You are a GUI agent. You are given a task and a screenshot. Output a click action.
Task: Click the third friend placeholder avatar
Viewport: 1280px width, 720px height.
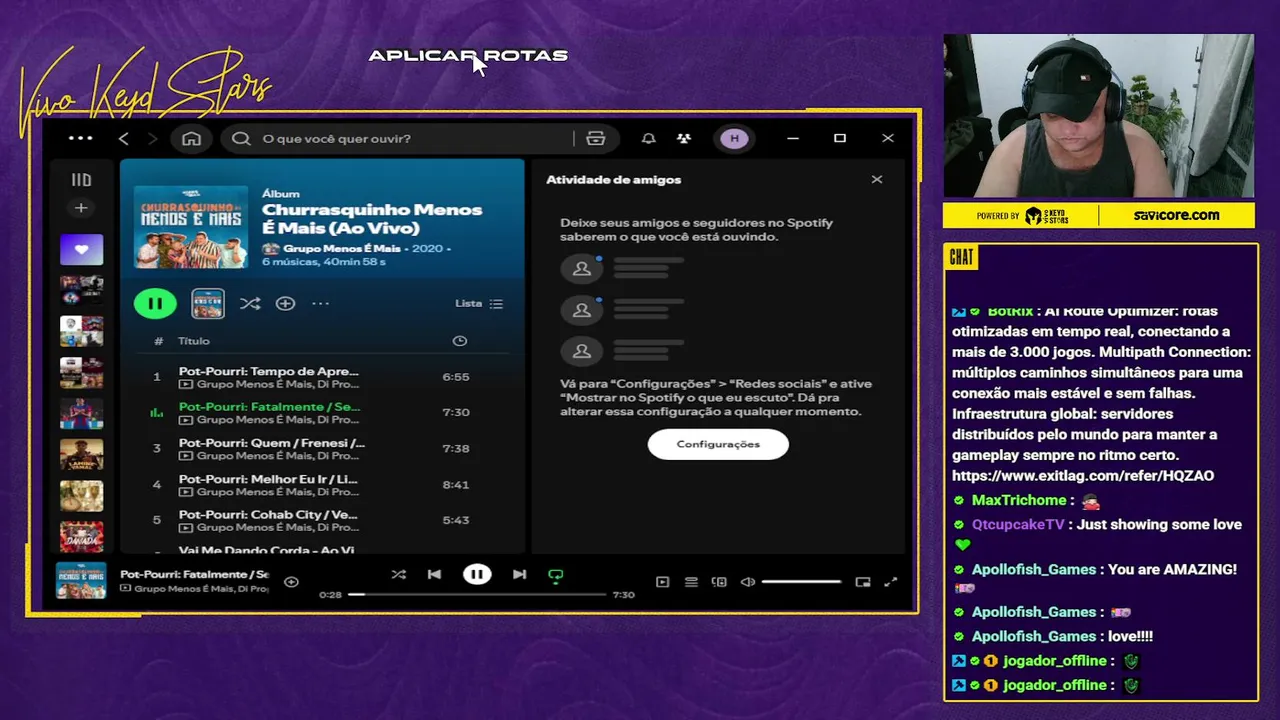pos(581,352)
